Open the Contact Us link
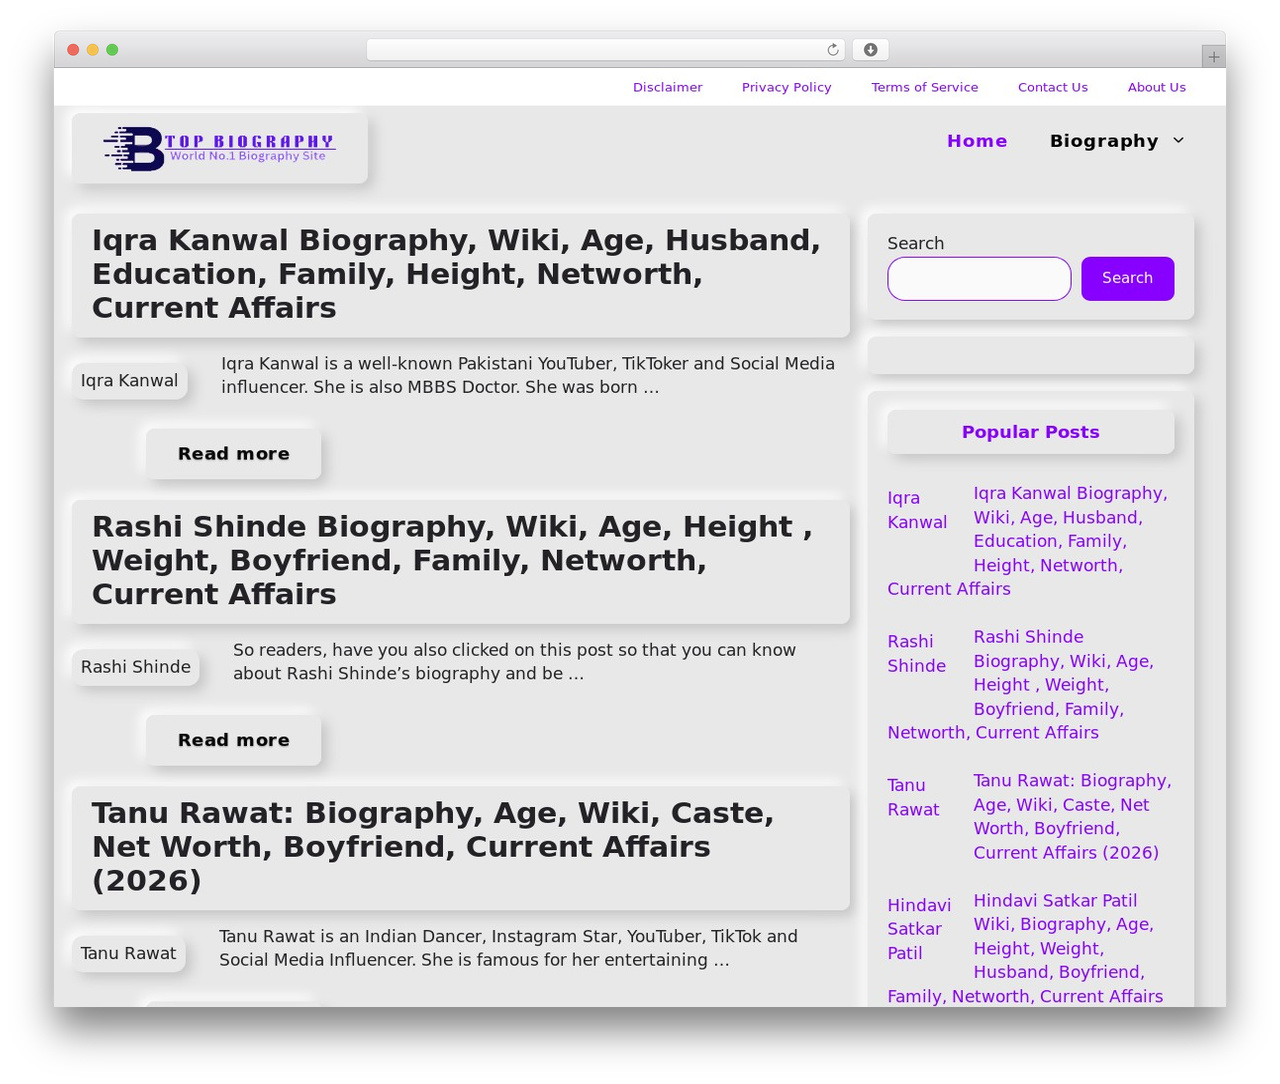Screen dimensions: 1280x1084 pos(1053,87)
